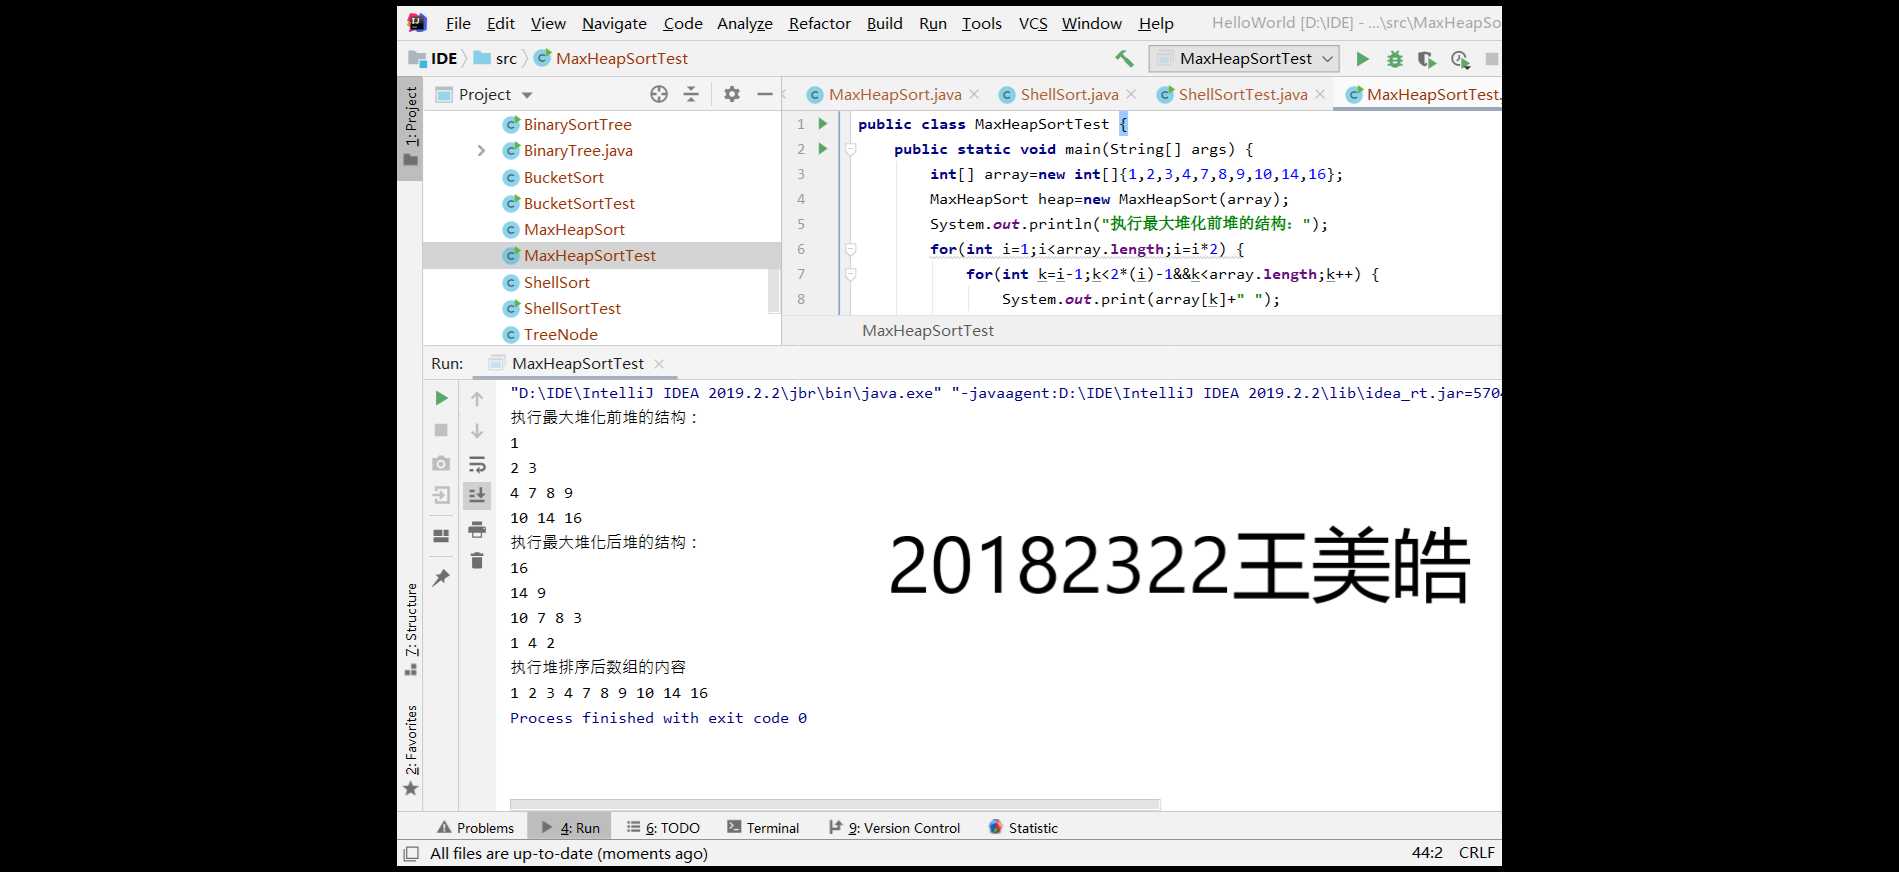Click the run gutter arrow on line 1
Image resolution: width=1899 pixels, height=872 pixels.
click(x=822, y=124)
